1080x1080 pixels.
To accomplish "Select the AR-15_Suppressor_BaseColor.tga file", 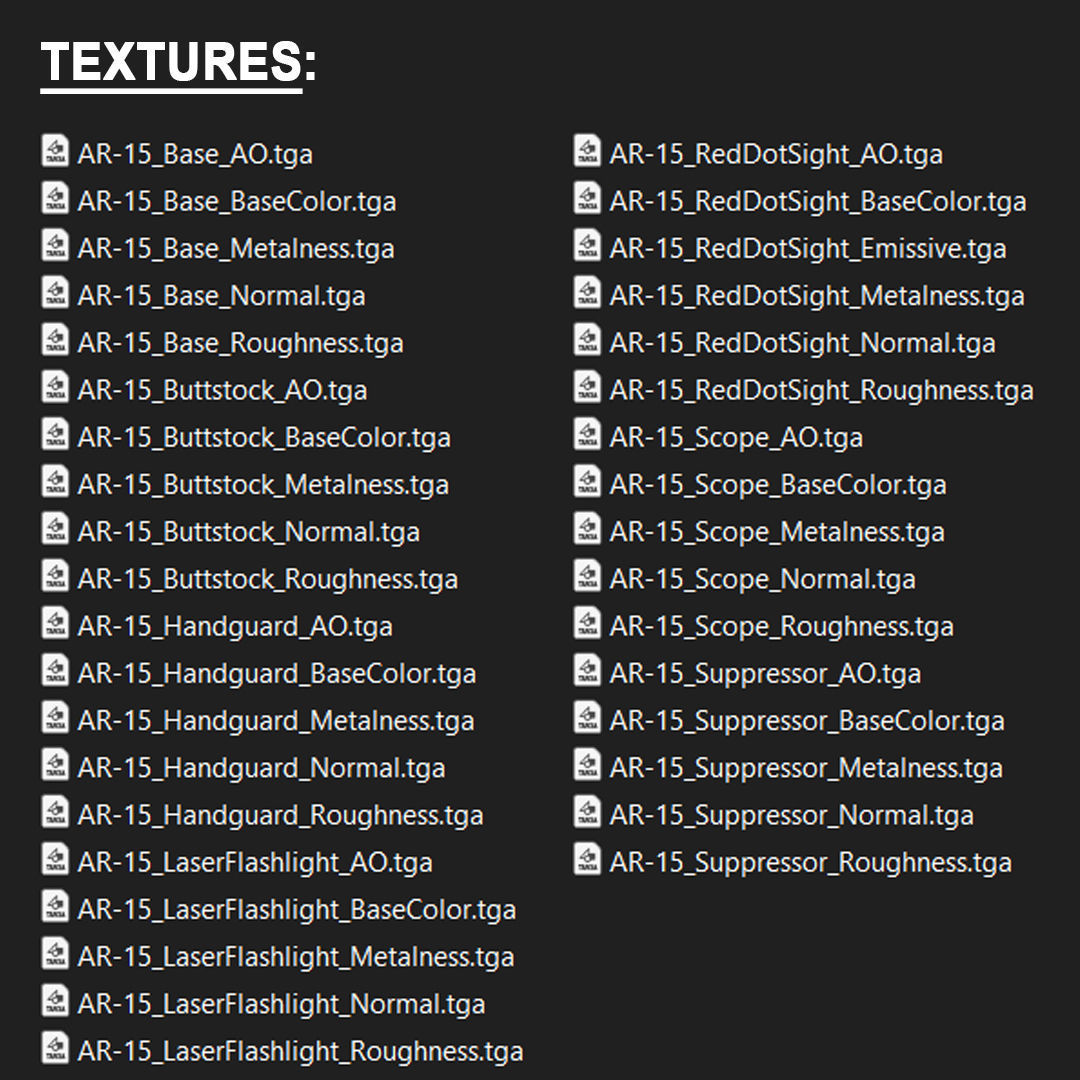I will (x=806, y=721).
